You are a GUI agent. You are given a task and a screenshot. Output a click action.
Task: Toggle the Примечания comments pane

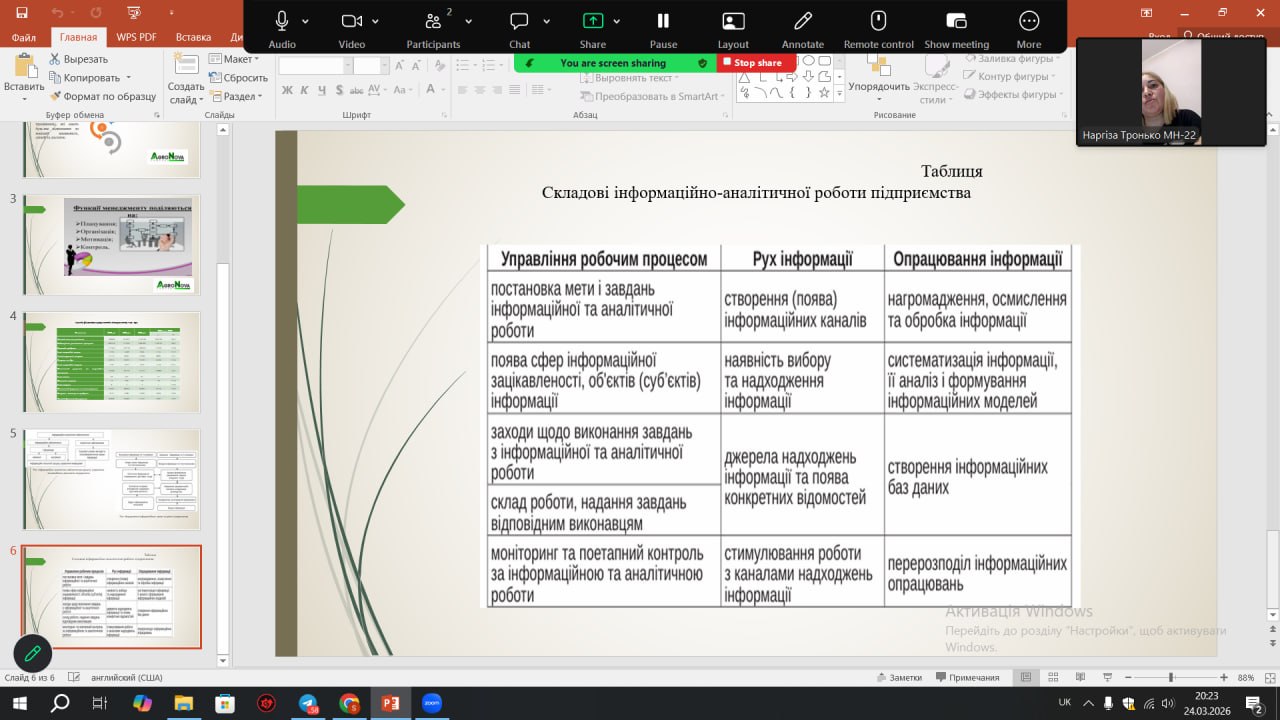pos(966,677)
